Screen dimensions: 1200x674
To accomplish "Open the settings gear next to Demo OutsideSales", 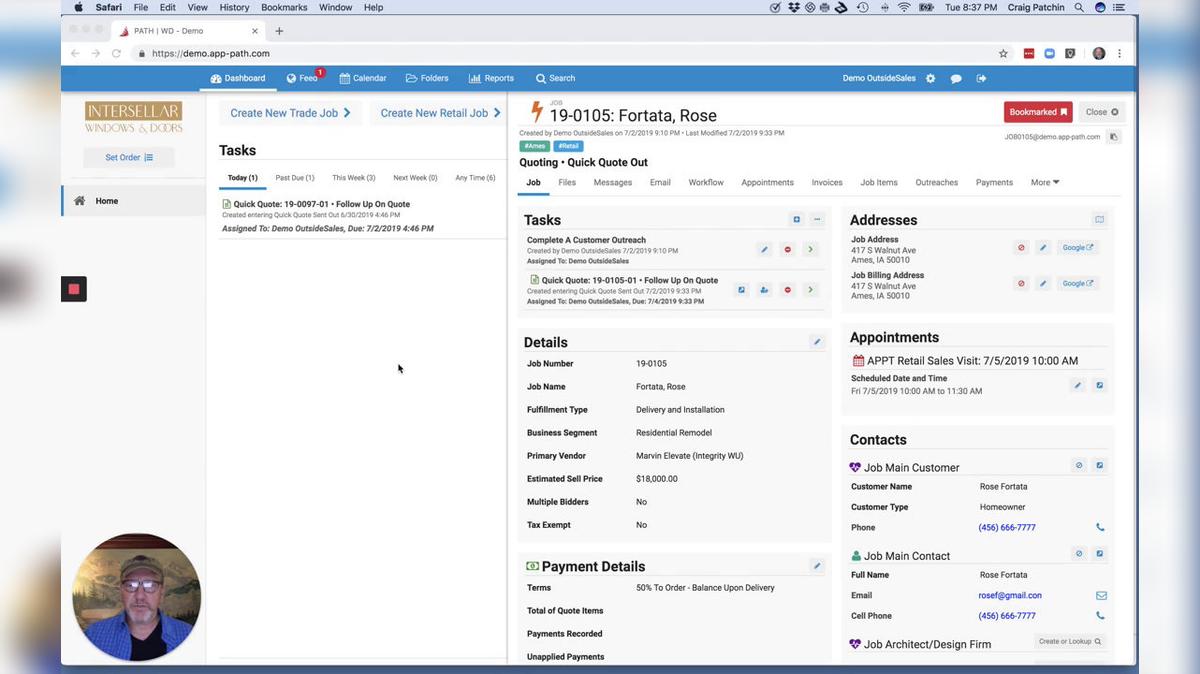I will coord(931,78).
